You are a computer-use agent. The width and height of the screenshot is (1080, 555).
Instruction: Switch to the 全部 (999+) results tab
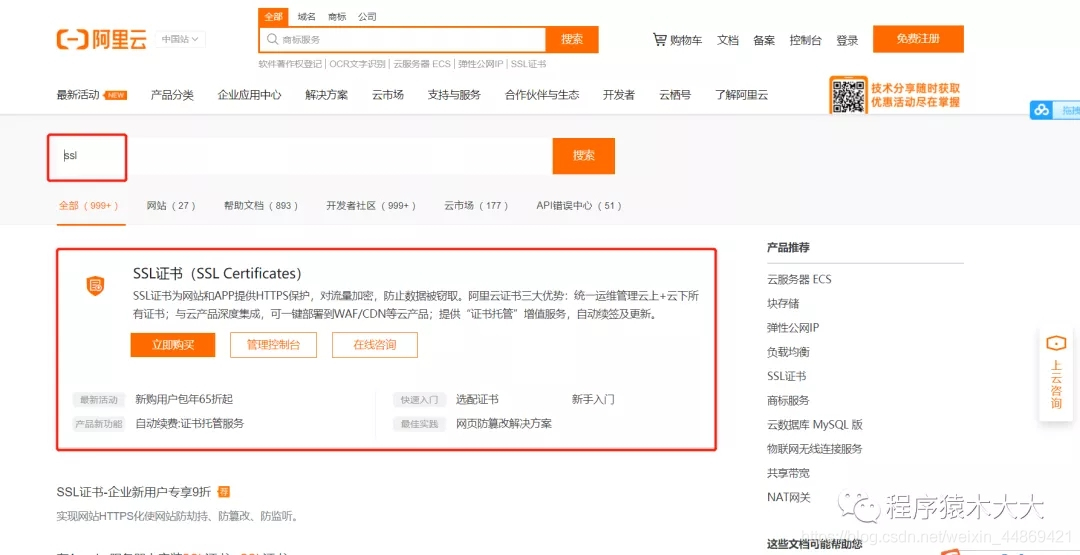[90, 205]
